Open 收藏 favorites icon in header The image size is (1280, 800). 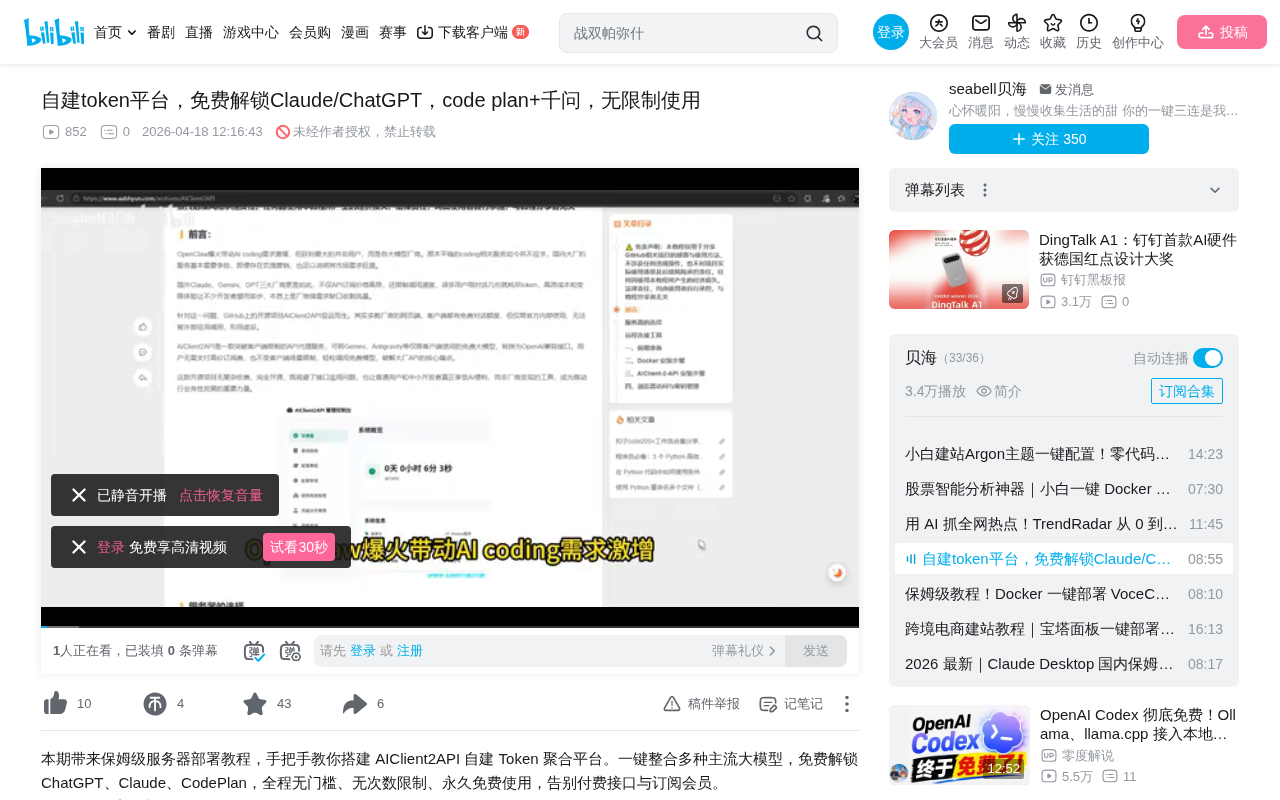pos(1053,23)
